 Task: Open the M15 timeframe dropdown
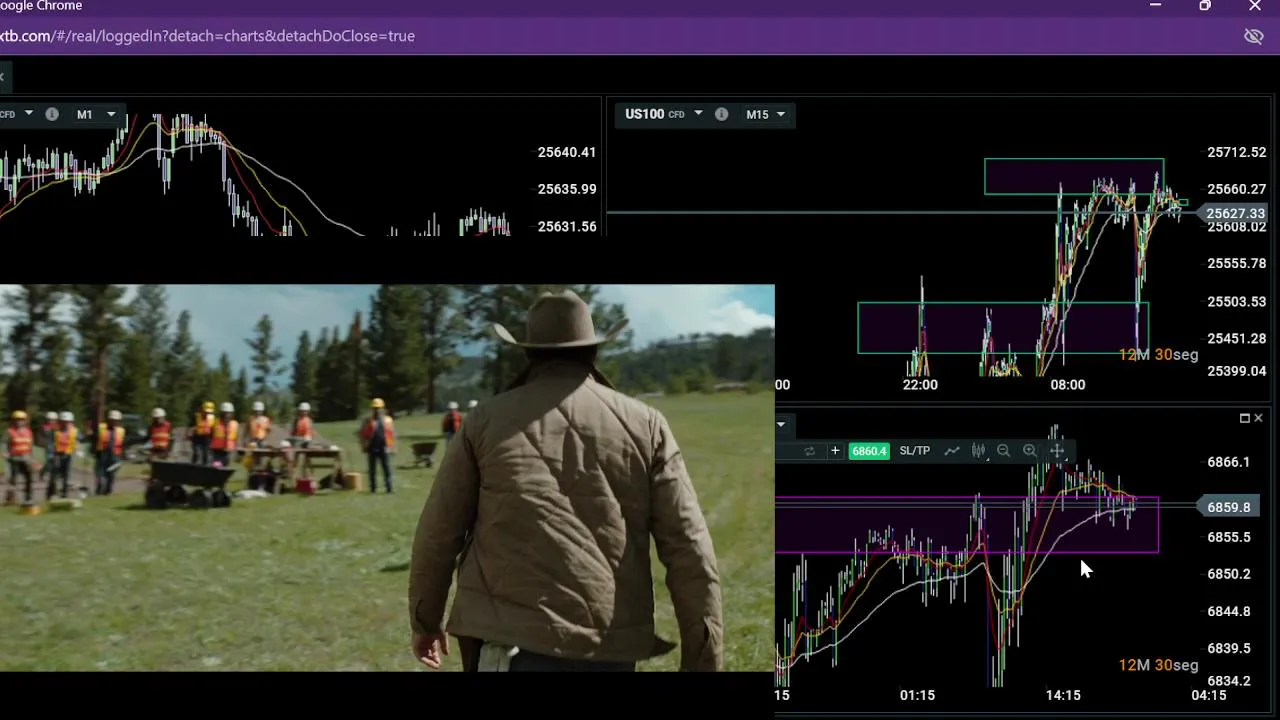(x=765, y=114)
